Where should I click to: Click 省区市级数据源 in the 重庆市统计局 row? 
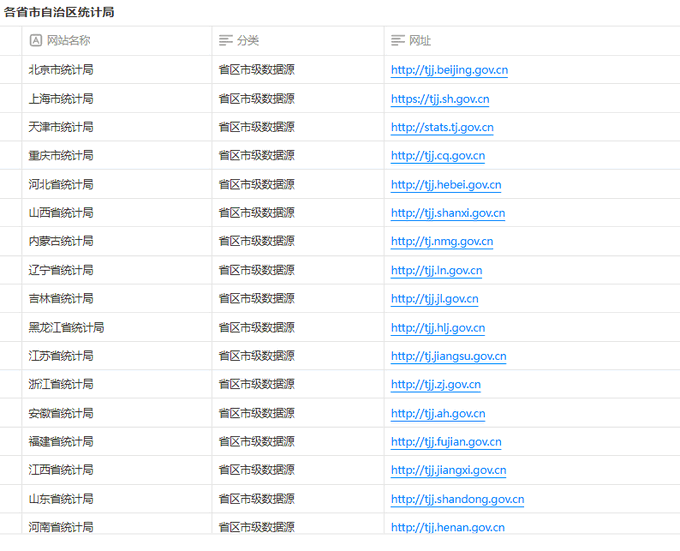(257, 156)
